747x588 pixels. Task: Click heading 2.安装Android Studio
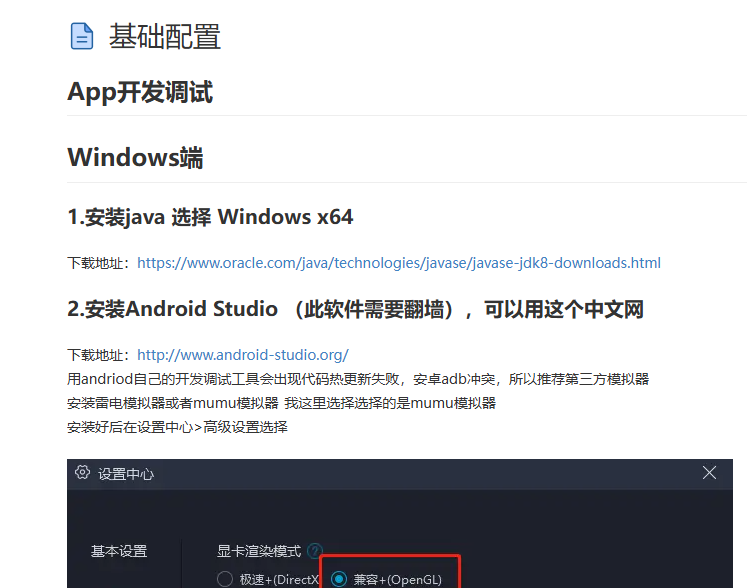[x=355, y=309]
